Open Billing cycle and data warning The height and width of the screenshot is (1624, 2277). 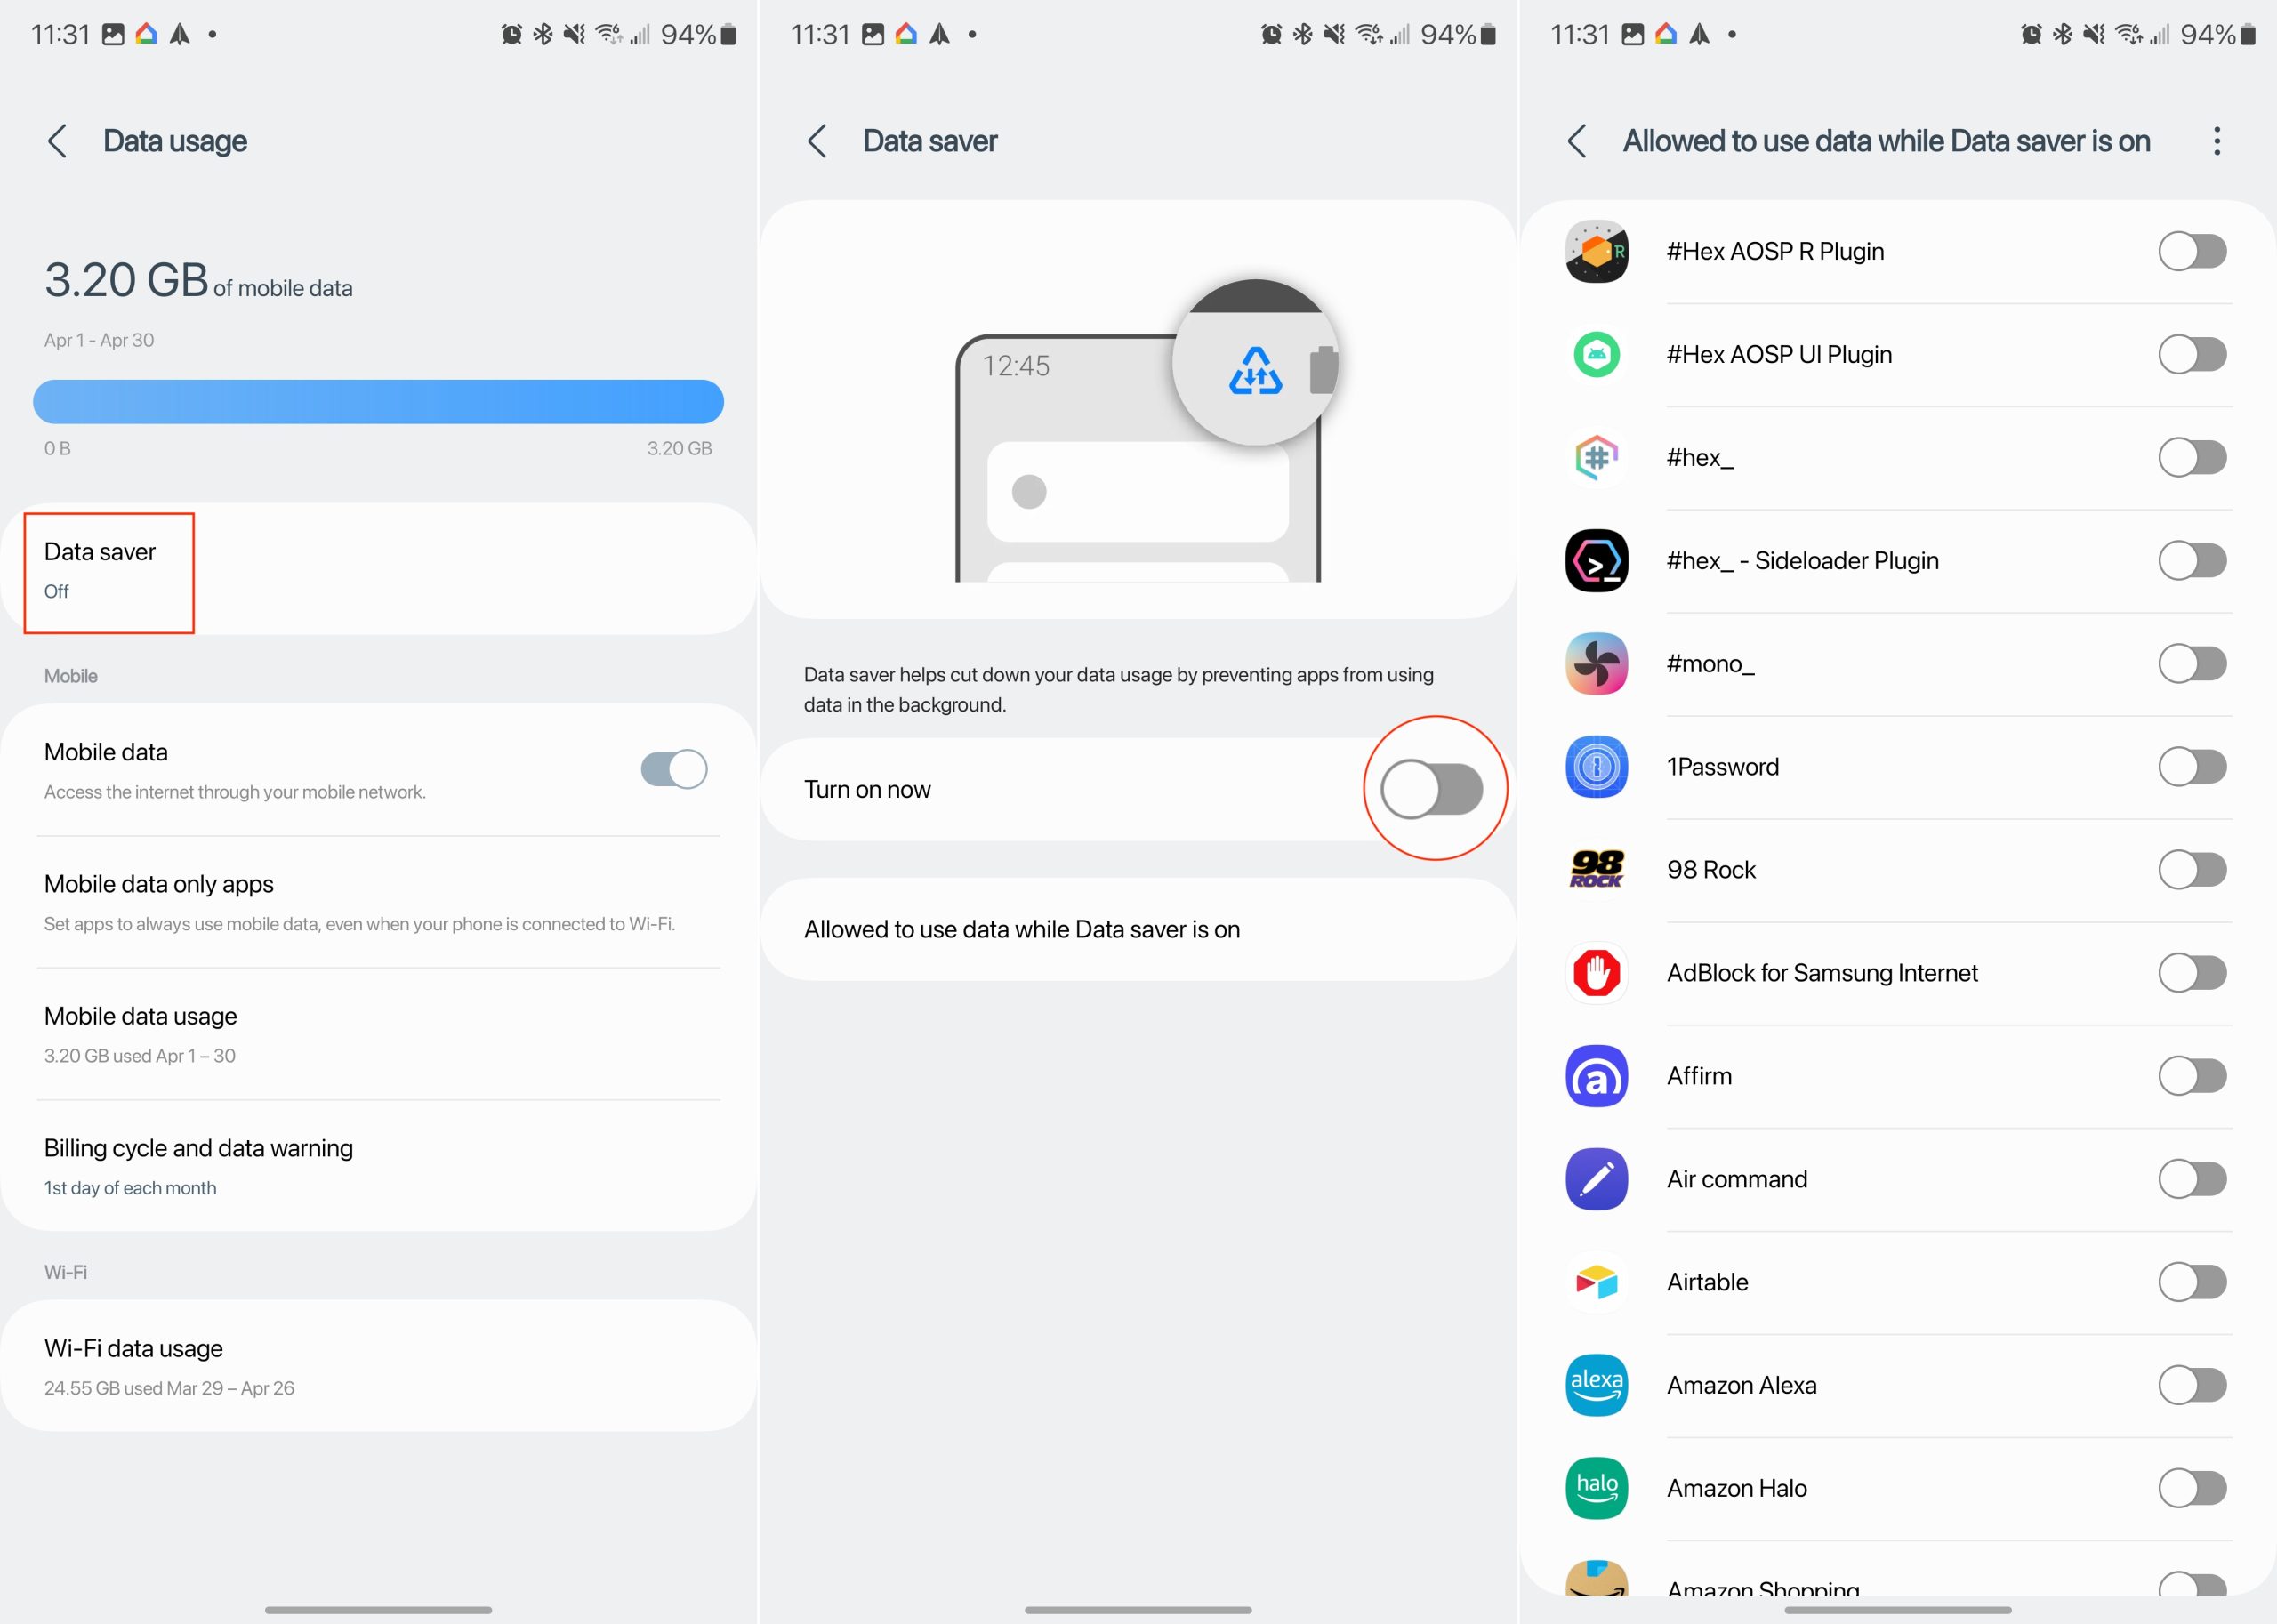coord(198,1149)
